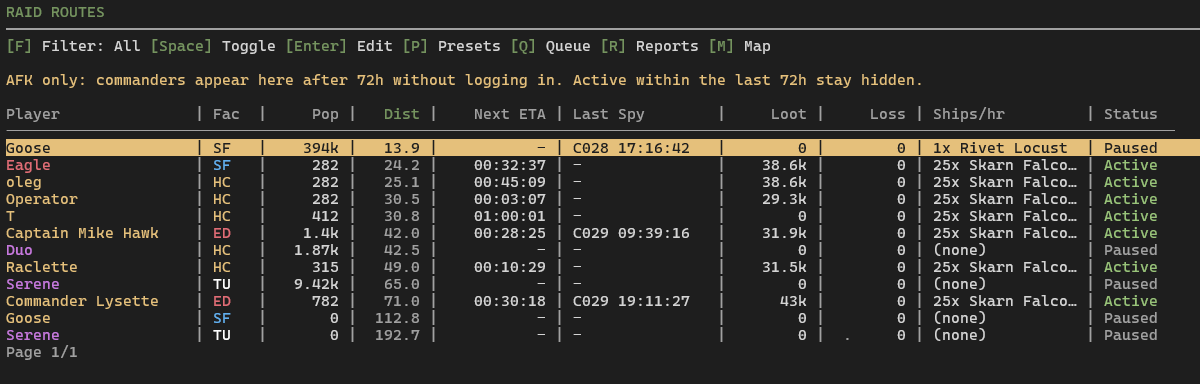This screenshot has width=1200, height=384.
Task: Select the Eagle player row
Action: [600, 165]
